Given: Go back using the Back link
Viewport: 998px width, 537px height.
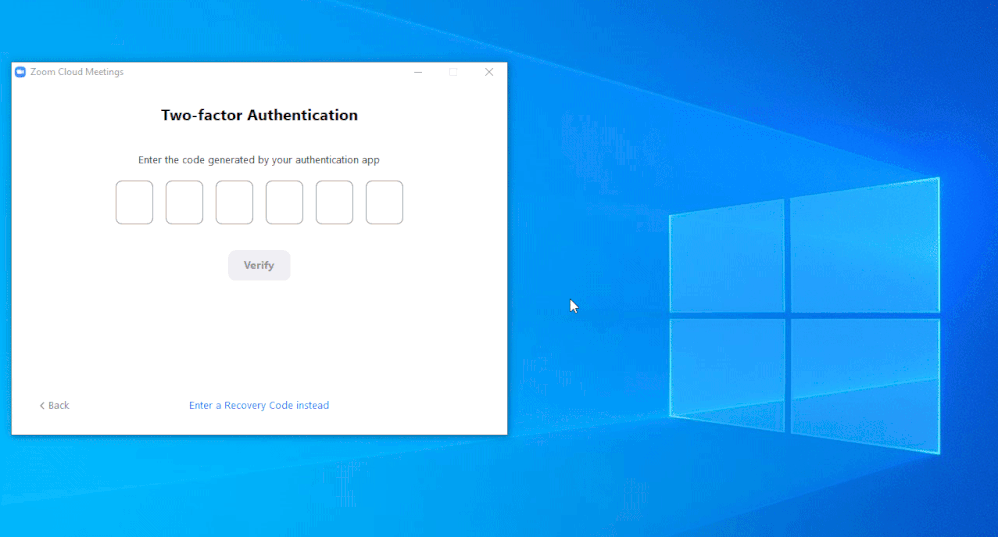Looking at the screenshot, I should pyautogui.click(x=54, y=405).
